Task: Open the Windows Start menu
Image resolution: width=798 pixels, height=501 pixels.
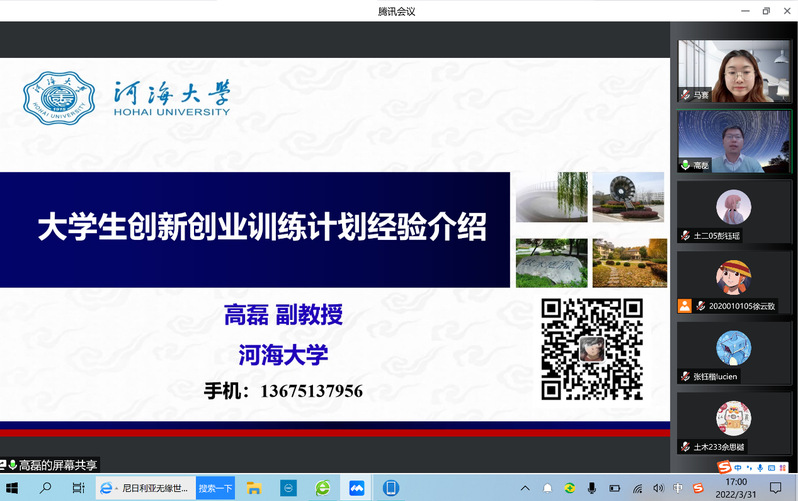Action: pyautogui.click(x=13, y=488)
